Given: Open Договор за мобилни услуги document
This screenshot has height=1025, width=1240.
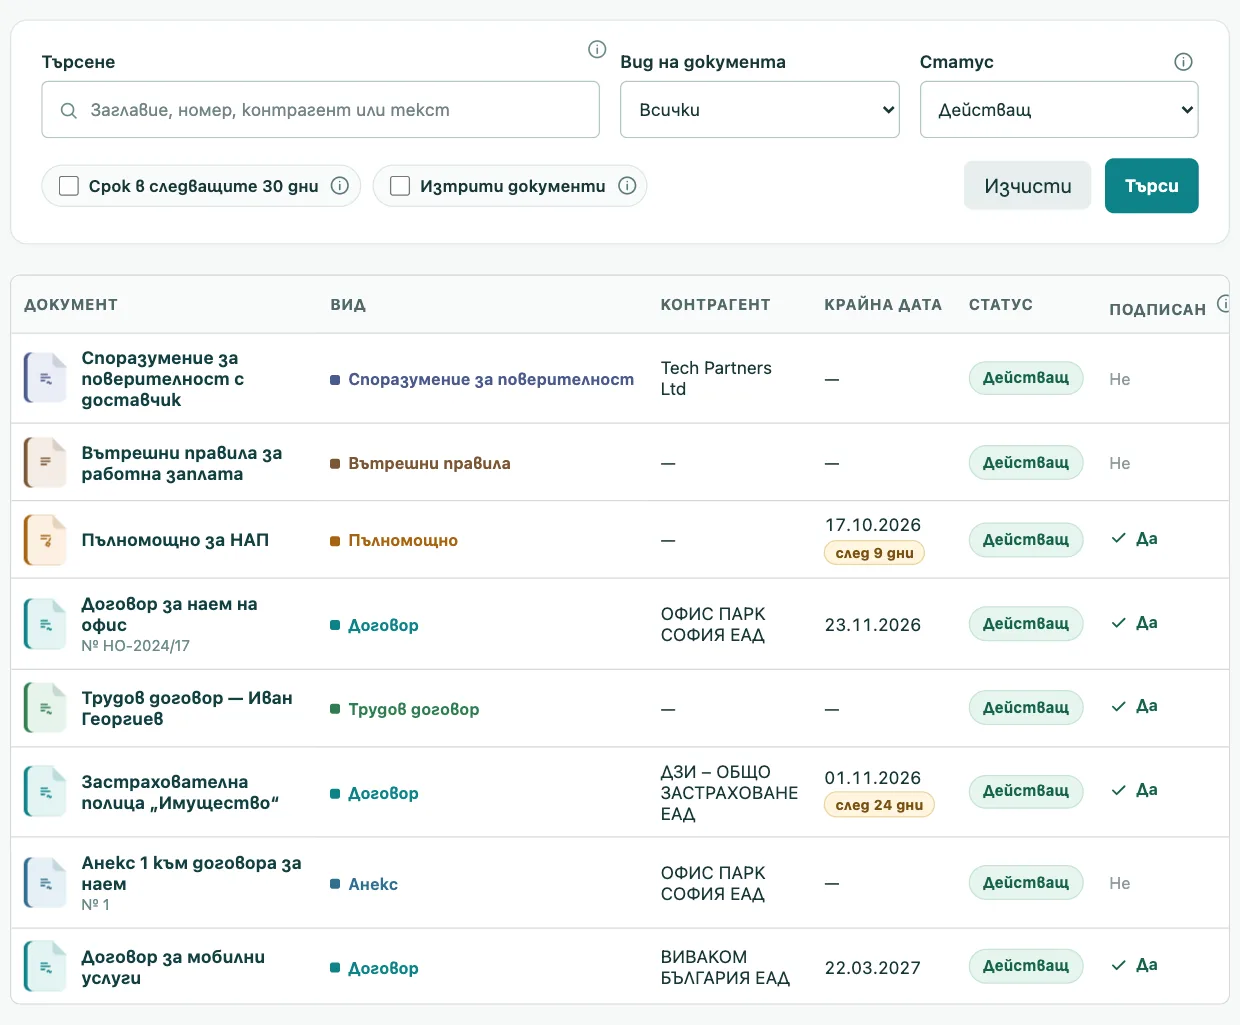Looking at the screenshot, I should pyautogui.click(x=173, y=967).
